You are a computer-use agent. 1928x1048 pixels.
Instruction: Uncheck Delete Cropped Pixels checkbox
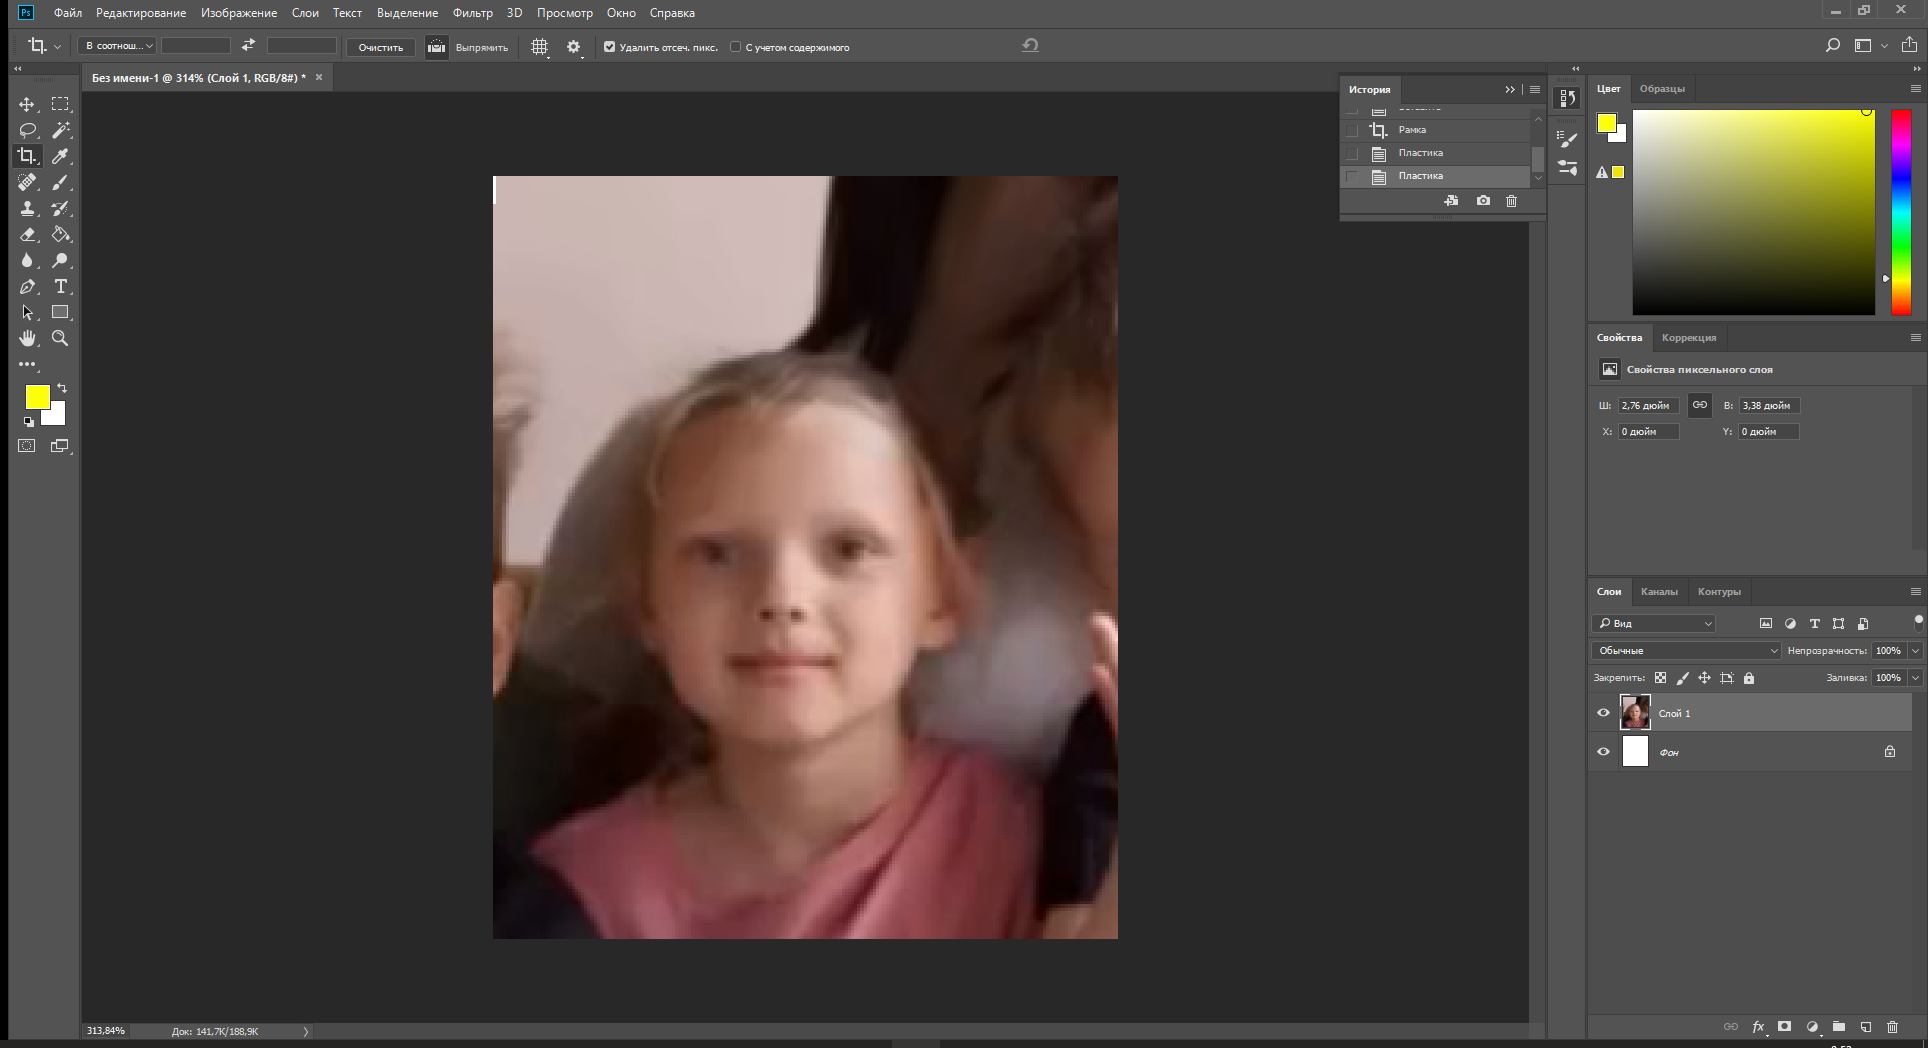(x=609, y=47)
